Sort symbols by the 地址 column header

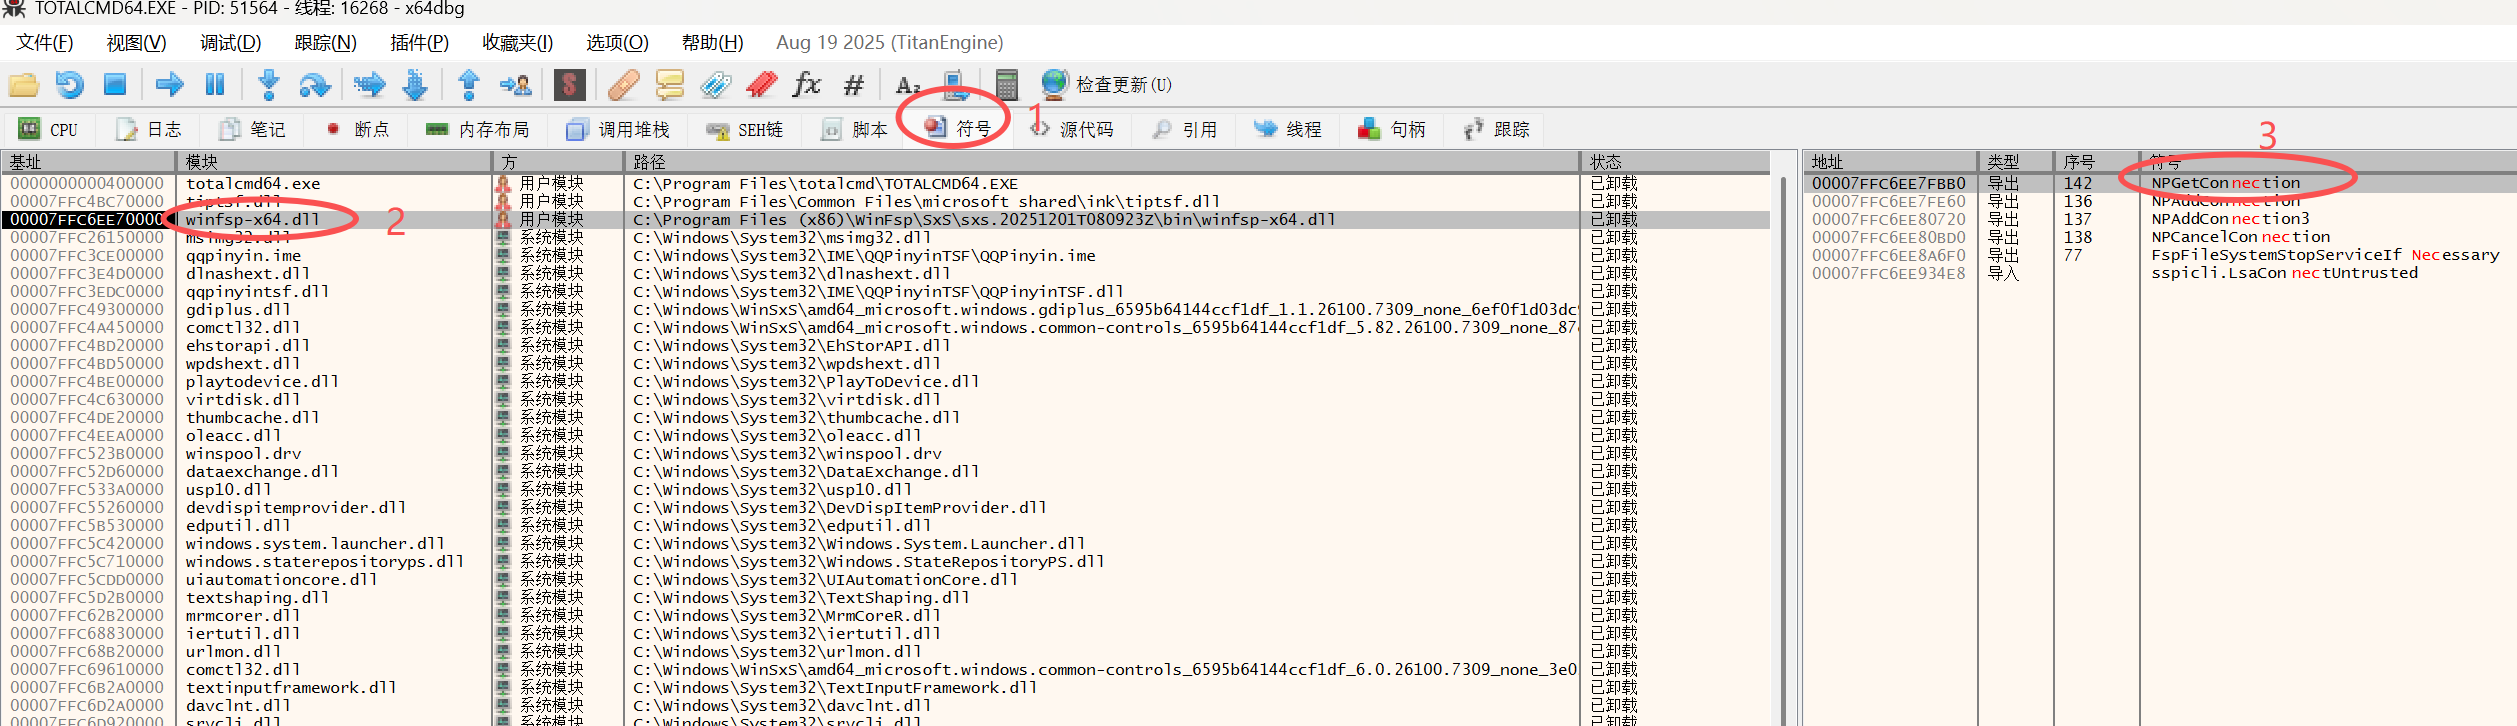click(1890, 162)
